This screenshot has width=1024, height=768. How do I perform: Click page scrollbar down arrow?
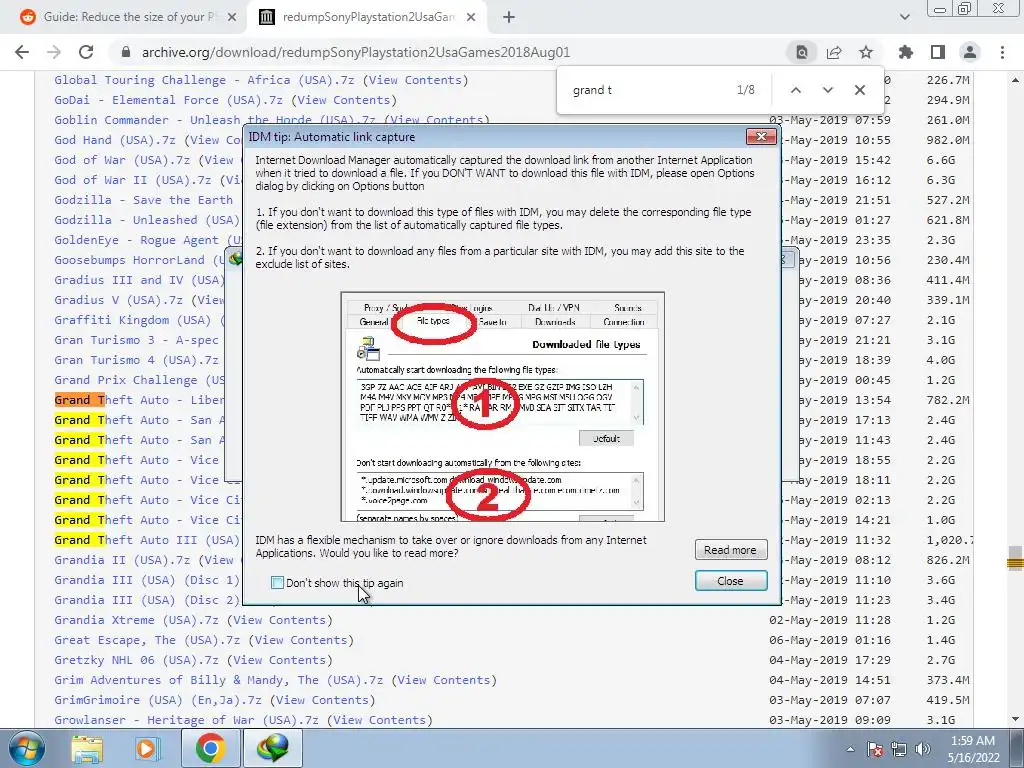(1016, 719)
